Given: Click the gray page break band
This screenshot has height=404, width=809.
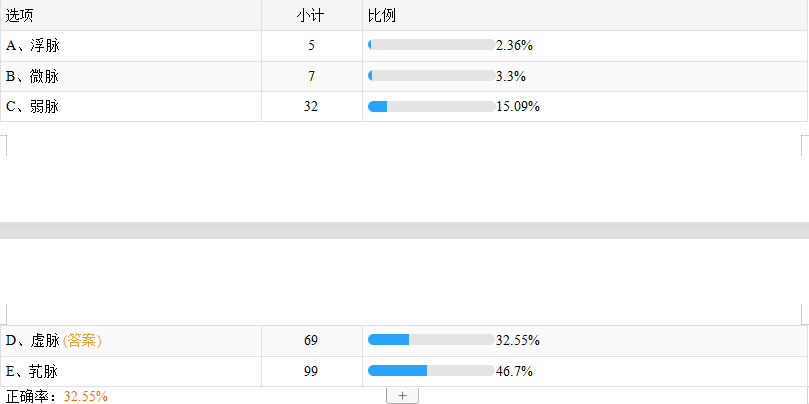Looking at the screenshot, I should pos(404,230).
